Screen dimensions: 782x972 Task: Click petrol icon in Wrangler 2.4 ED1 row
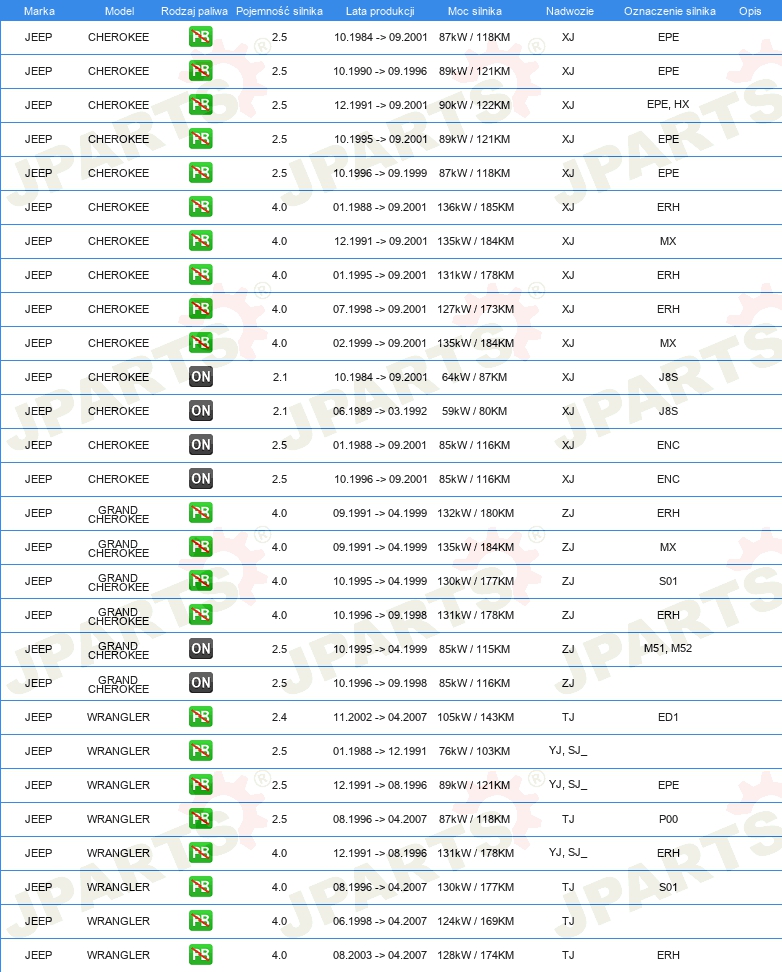[200, 717]
